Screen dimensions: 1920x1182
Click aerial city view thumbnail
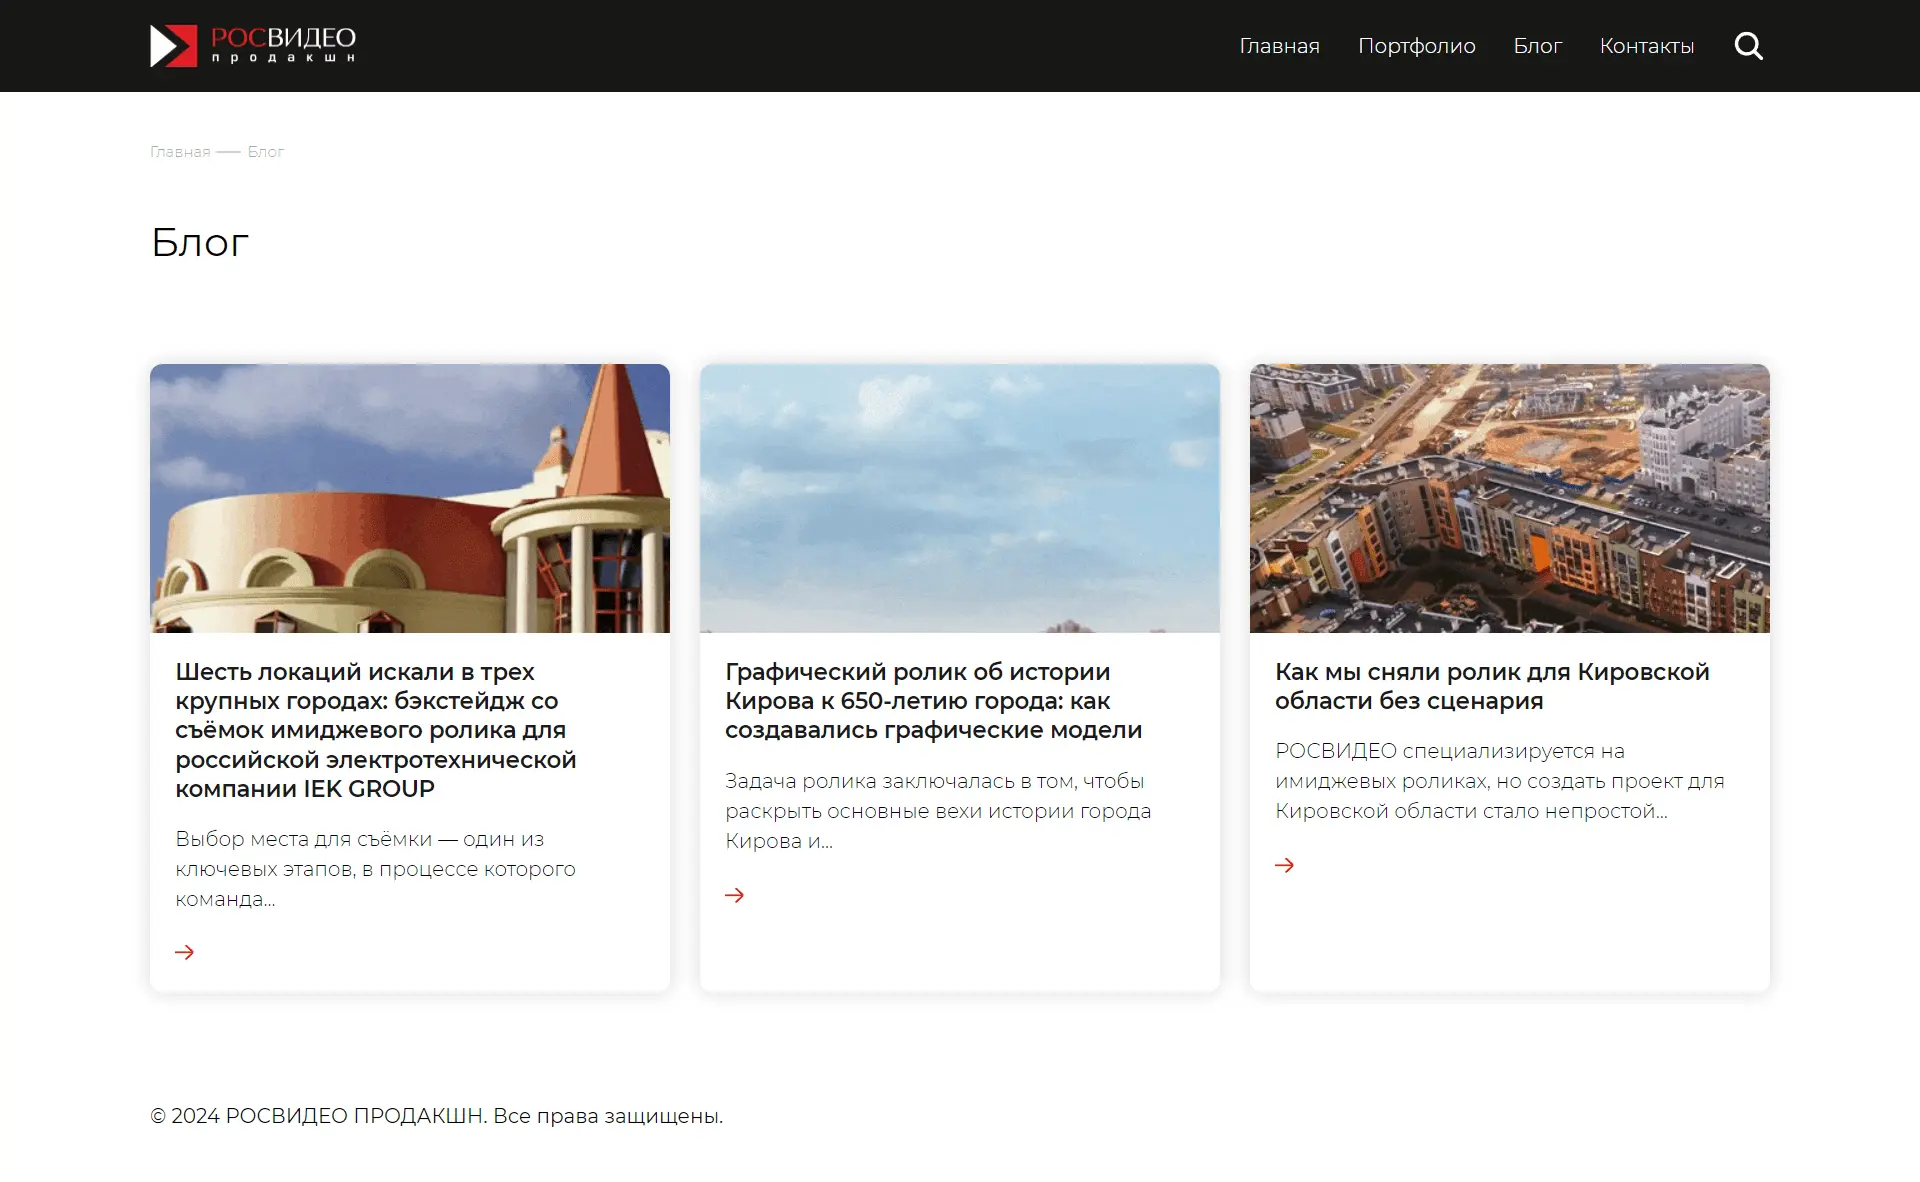pyautogui.click(x=1510, y=498)
